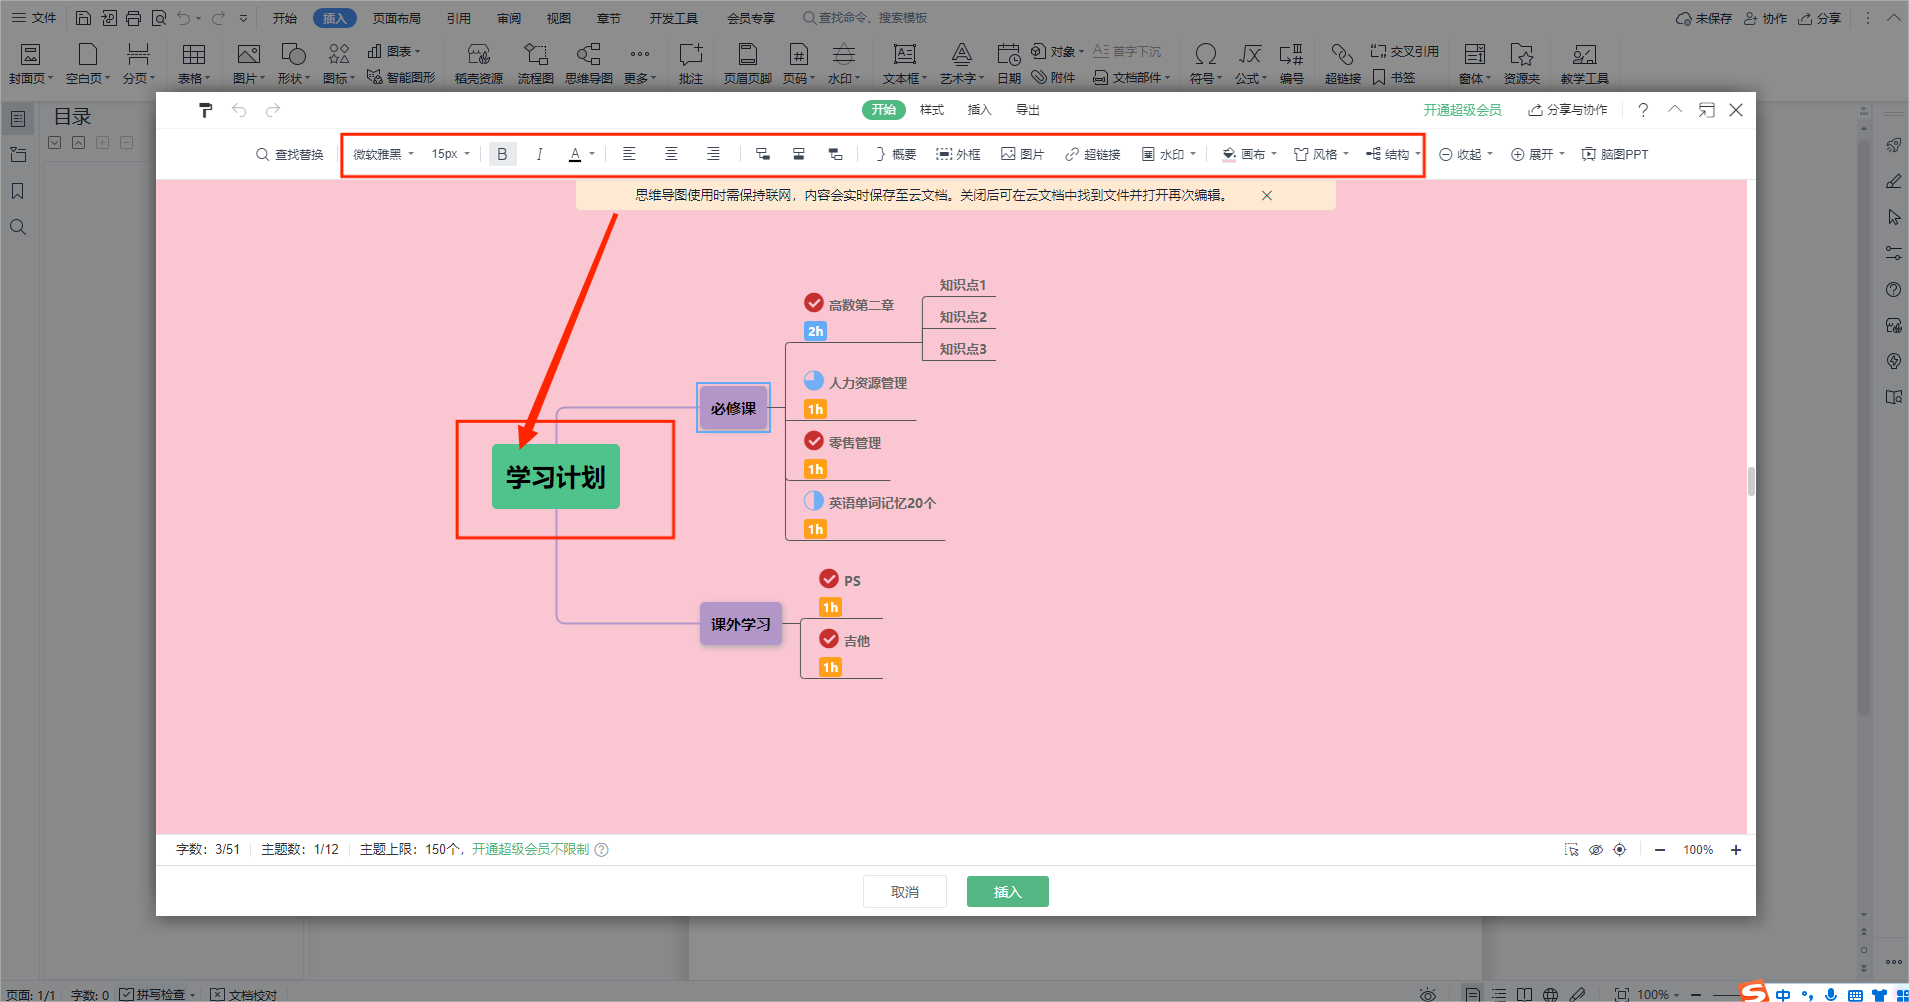
Task: Click 分享与协作 in dialog header
Action: (1568, 110)
